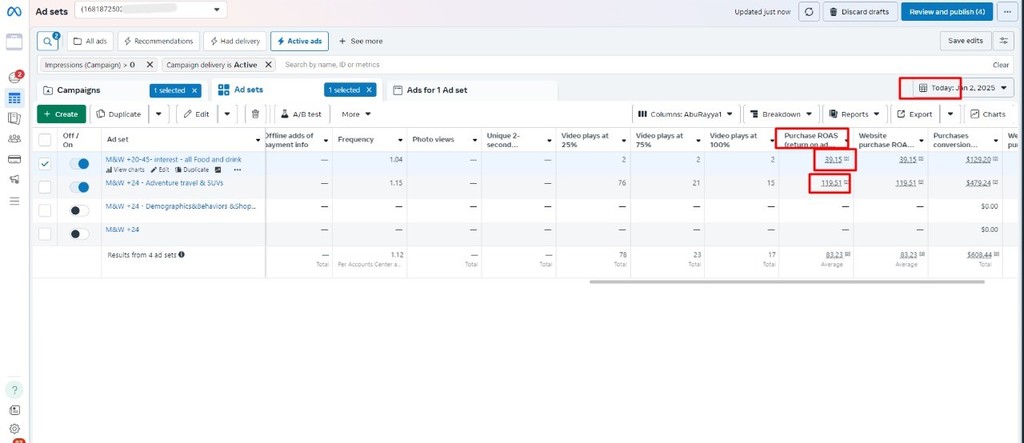Toggle the select-all checkbox in table header
The height and width of the screenshot is (443, 1024).
pyautogui.click(x=44, y=139)
